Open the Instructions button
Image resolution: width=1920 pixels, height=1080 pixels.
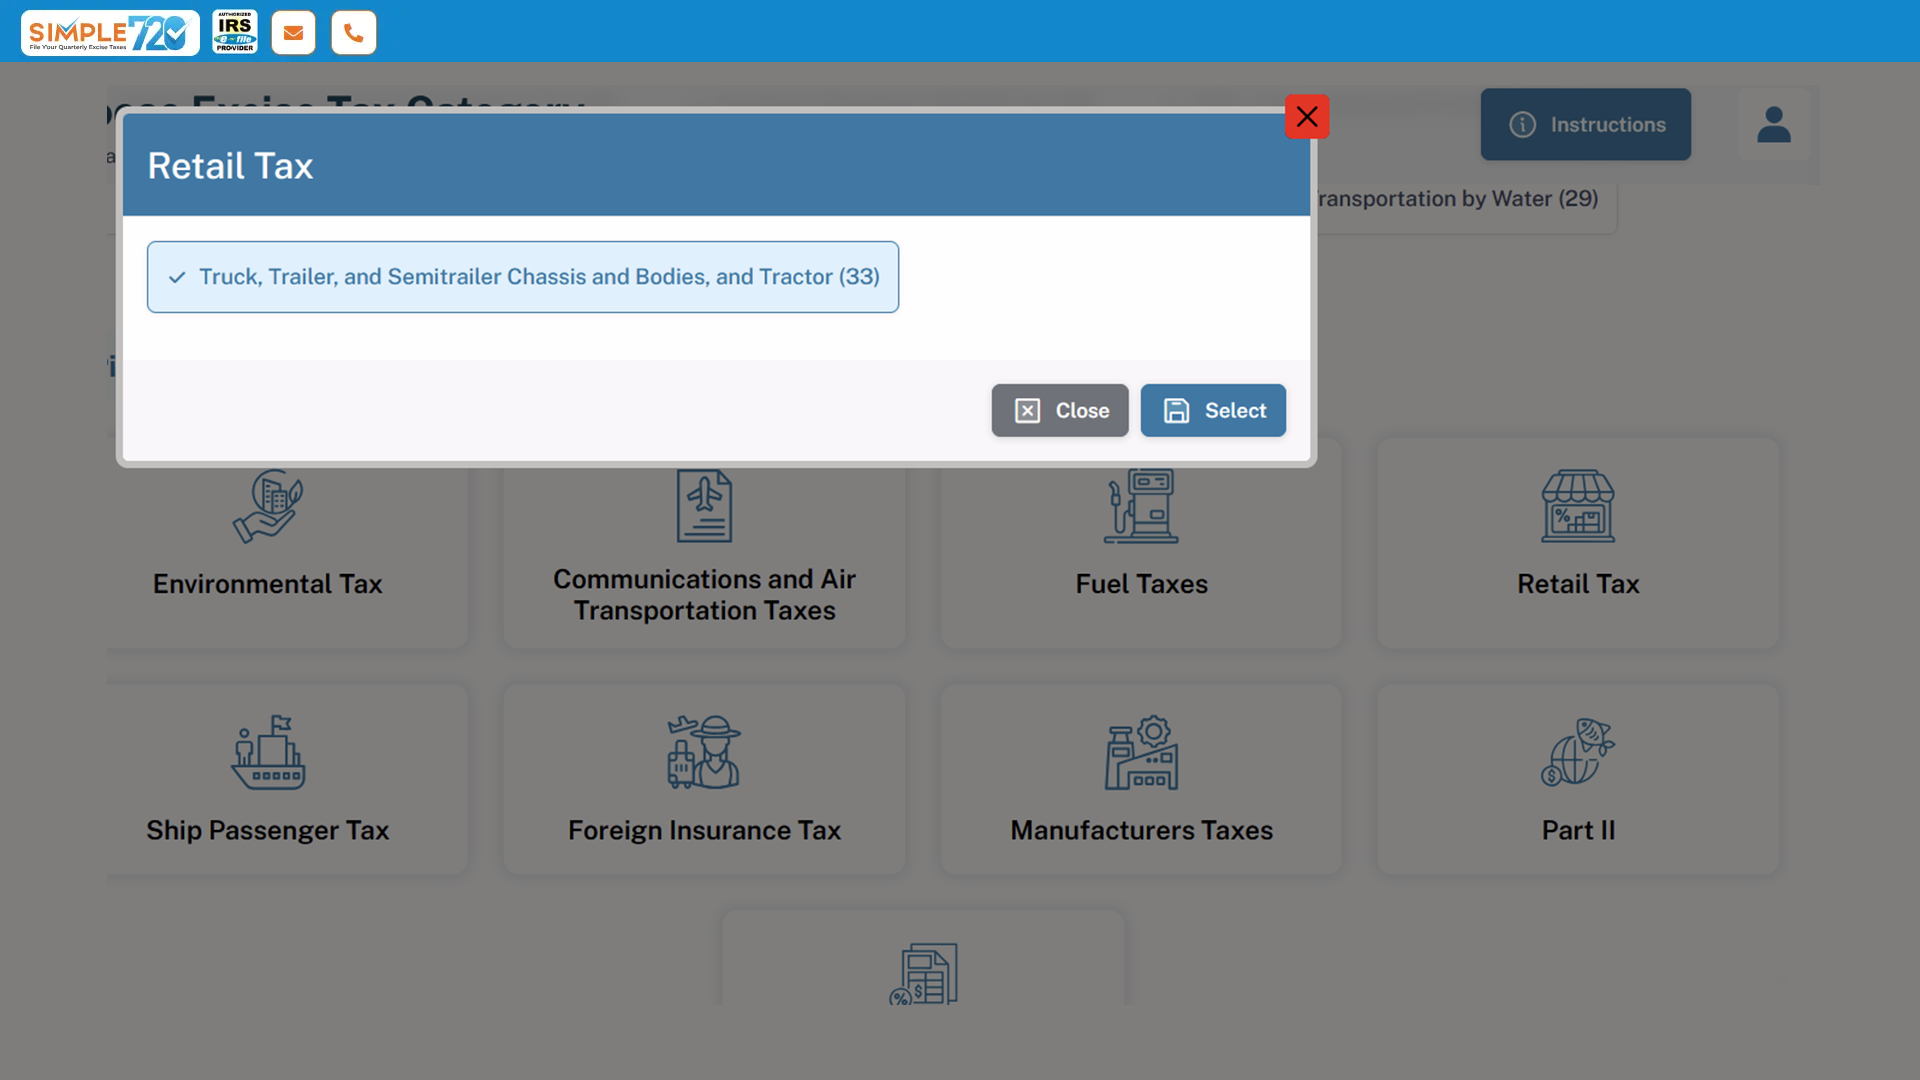1586,125
